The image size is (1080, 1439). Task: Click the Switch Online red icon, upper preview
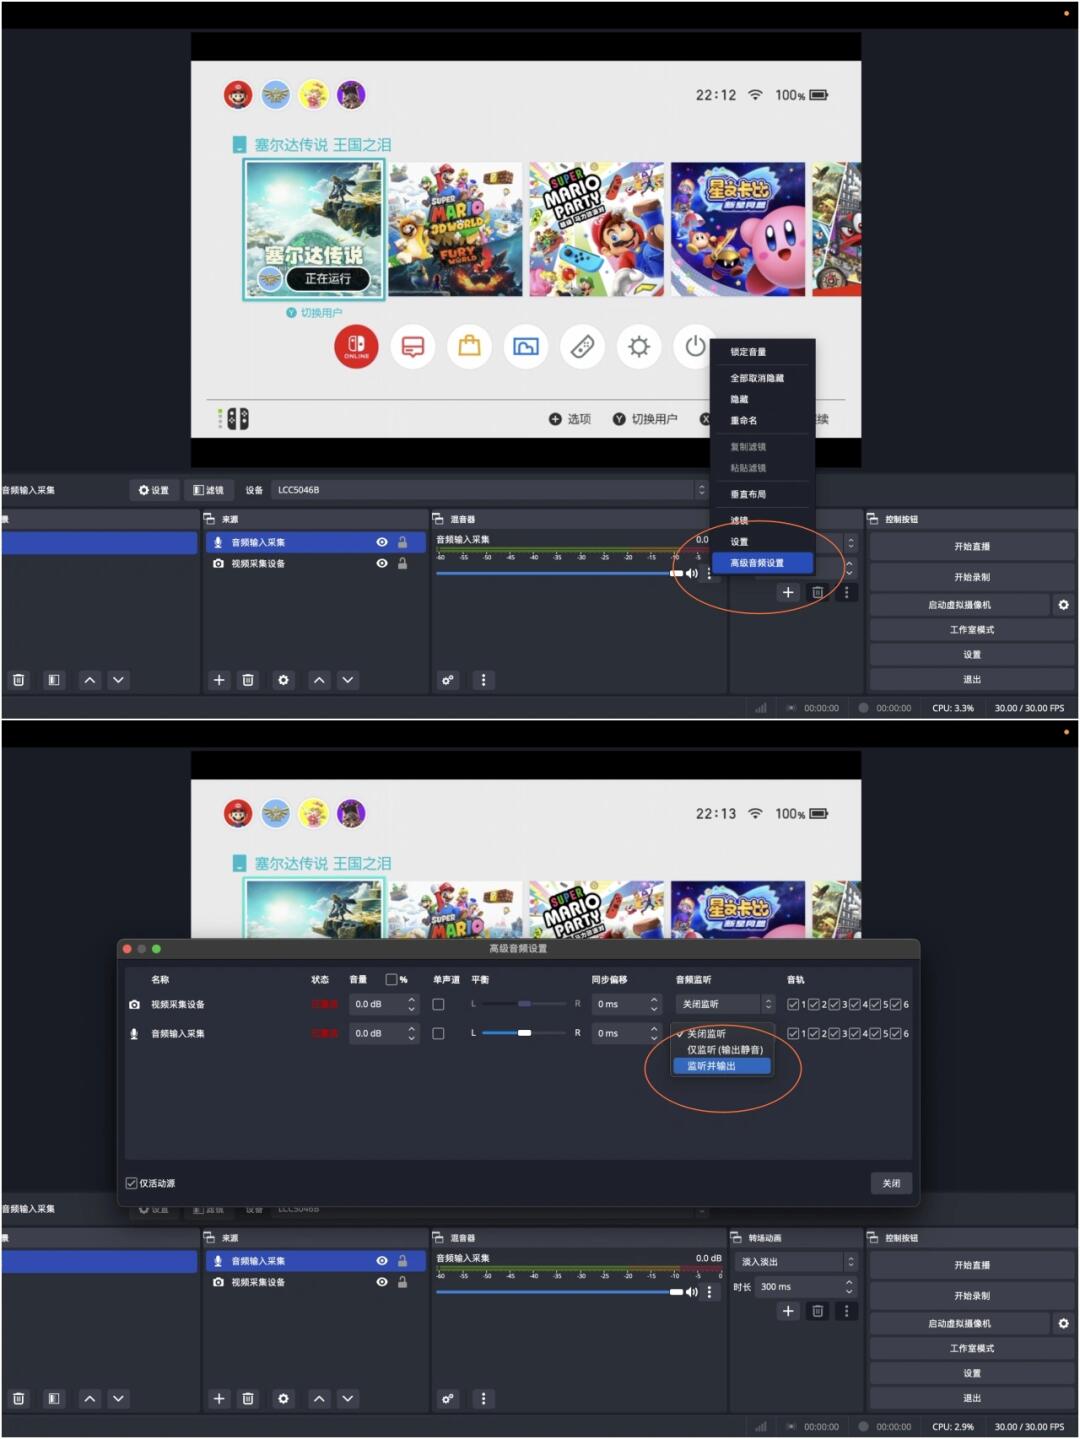(356, 347)
